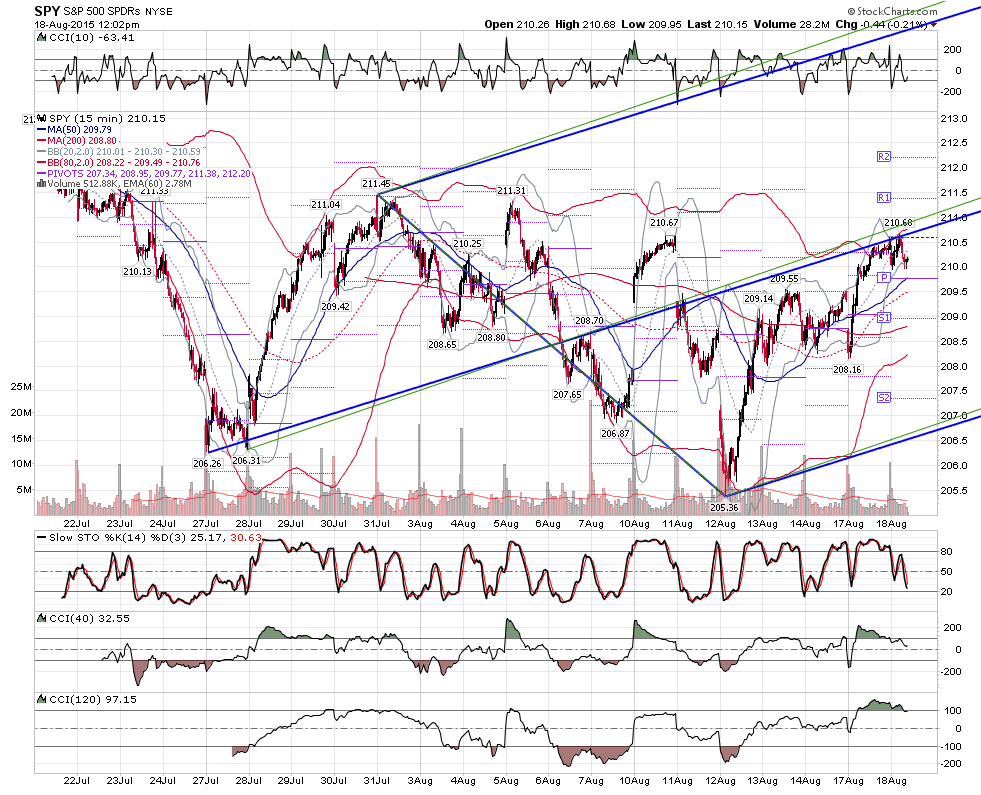Click the 206.26 price annotation

click(x=207, y=463)
